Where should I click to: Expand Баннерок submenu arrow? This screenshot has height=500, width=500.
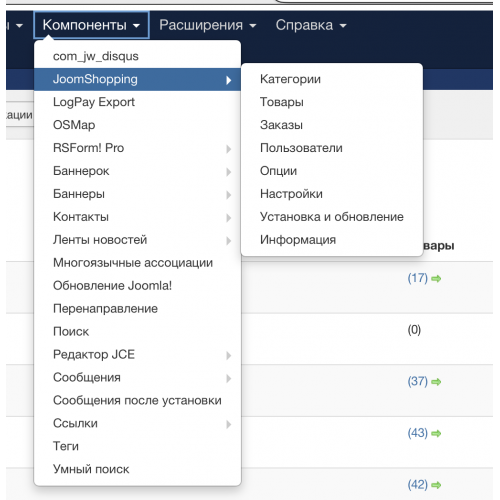[x=228, y=172]
